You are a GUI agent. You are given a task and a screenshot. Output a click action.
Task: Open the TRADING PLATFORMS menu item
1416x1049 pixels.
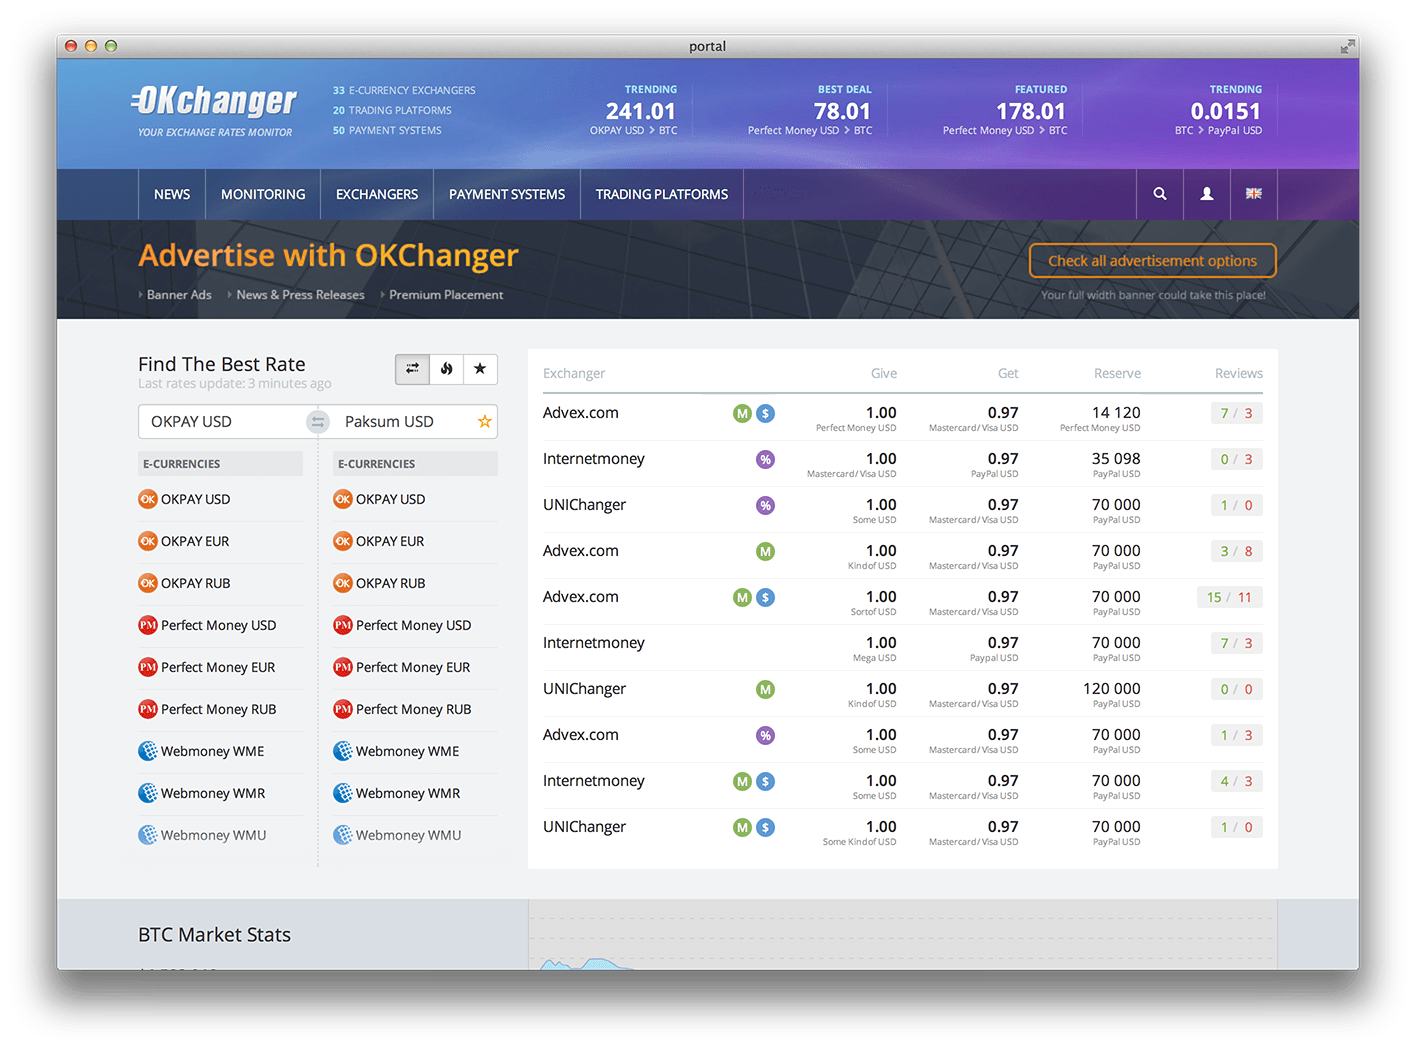[662, 194]
